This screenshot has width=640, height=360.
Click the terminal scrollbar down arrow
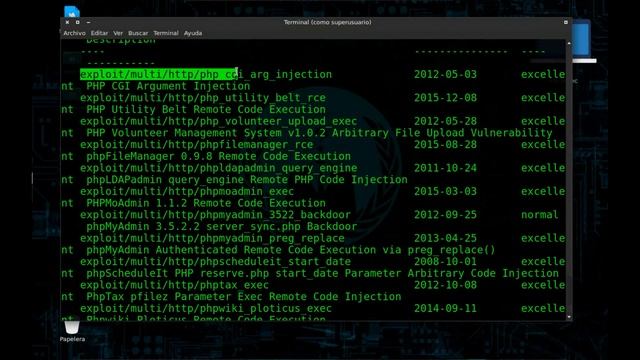point(569,317)
